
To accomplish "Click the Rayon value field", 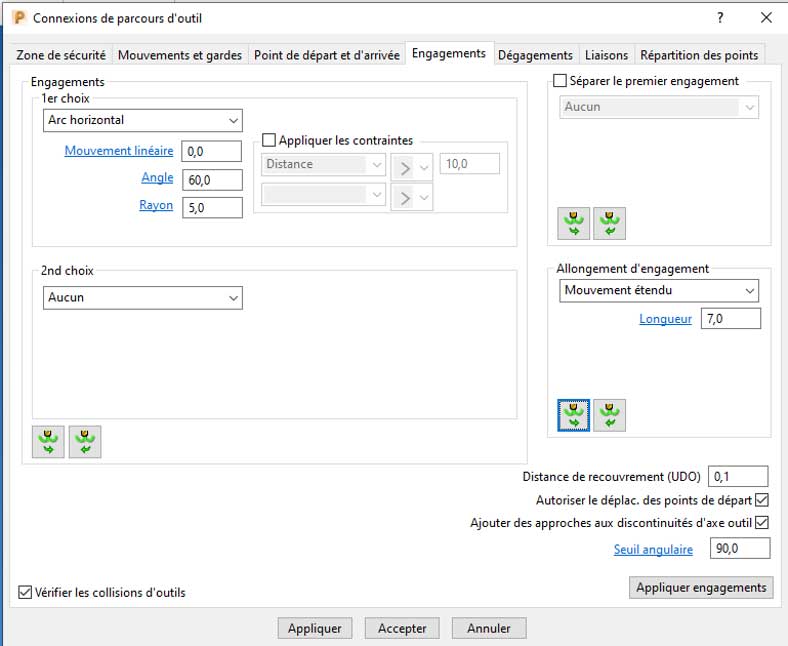I will point(212,207).
